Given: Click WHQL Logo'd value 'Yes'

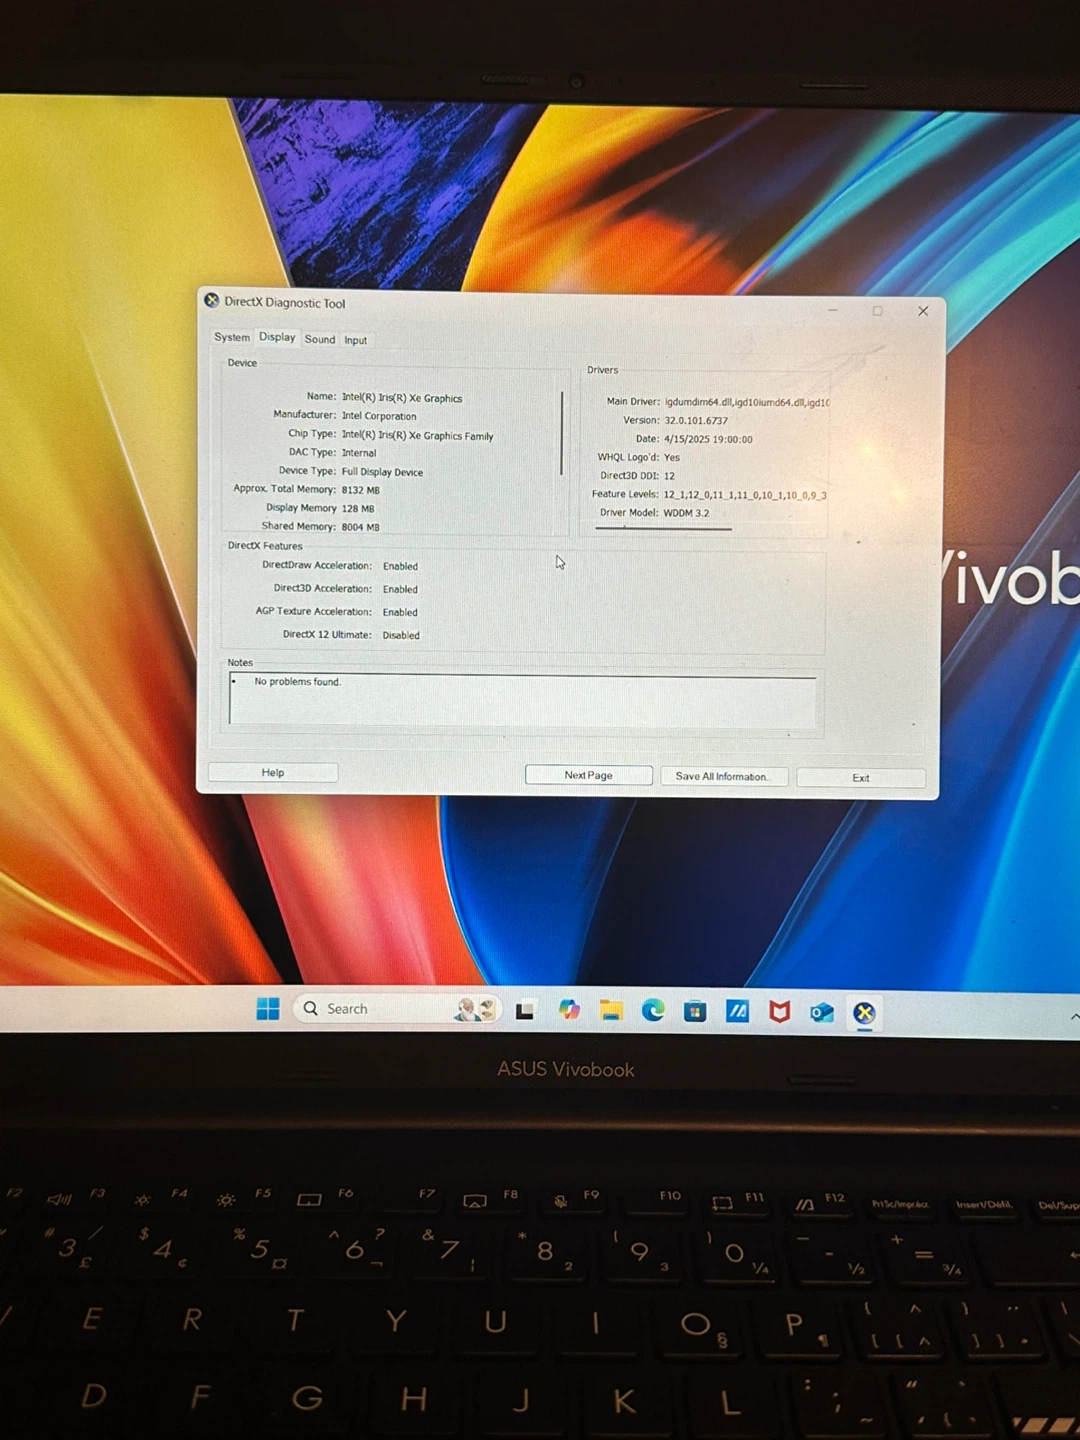Looking at the screenshot, I should (672, 457).
